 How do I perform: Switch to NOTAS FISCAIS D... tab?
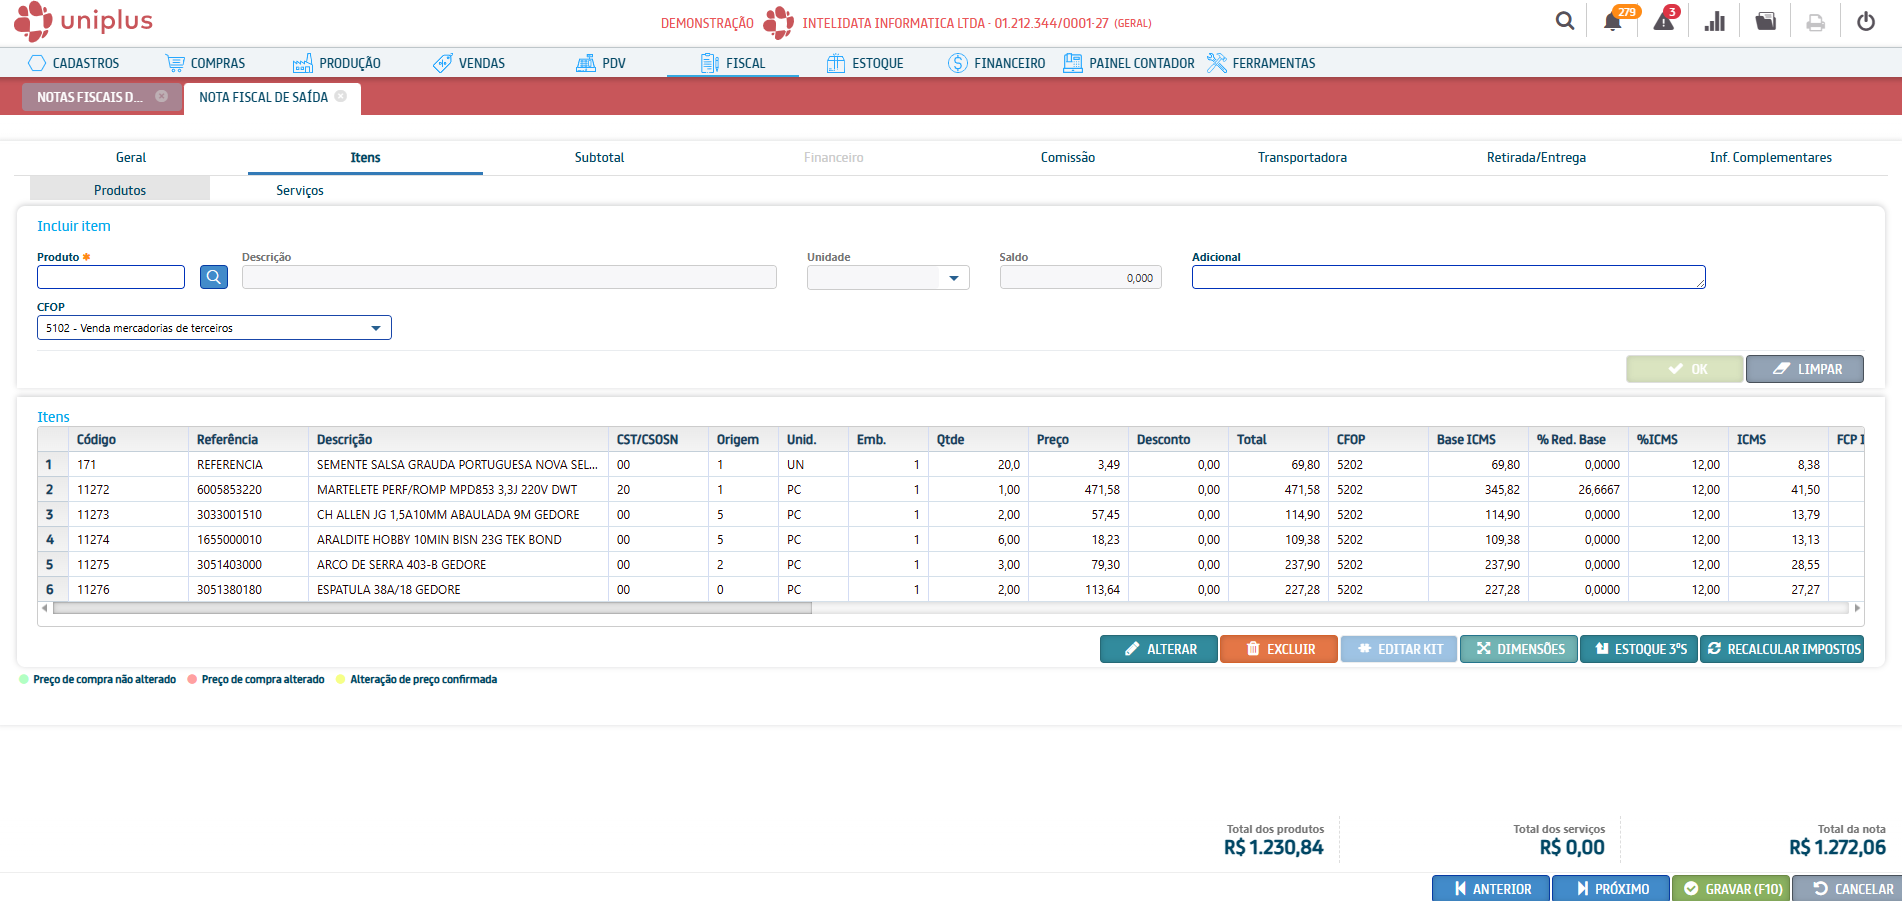click(x=90, y=97)
